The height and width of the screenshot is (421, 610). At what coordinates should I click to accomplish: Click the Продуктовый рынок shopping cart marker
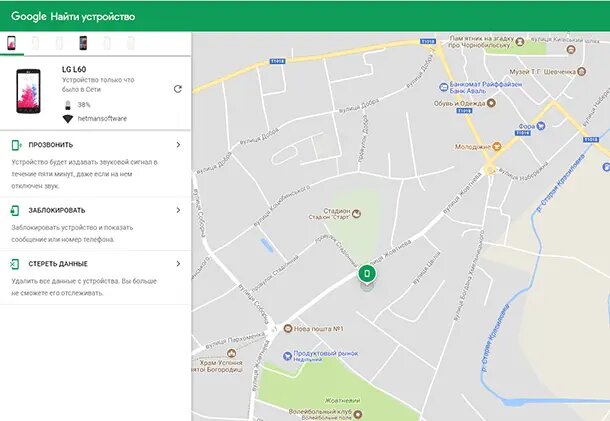point(287,356)
